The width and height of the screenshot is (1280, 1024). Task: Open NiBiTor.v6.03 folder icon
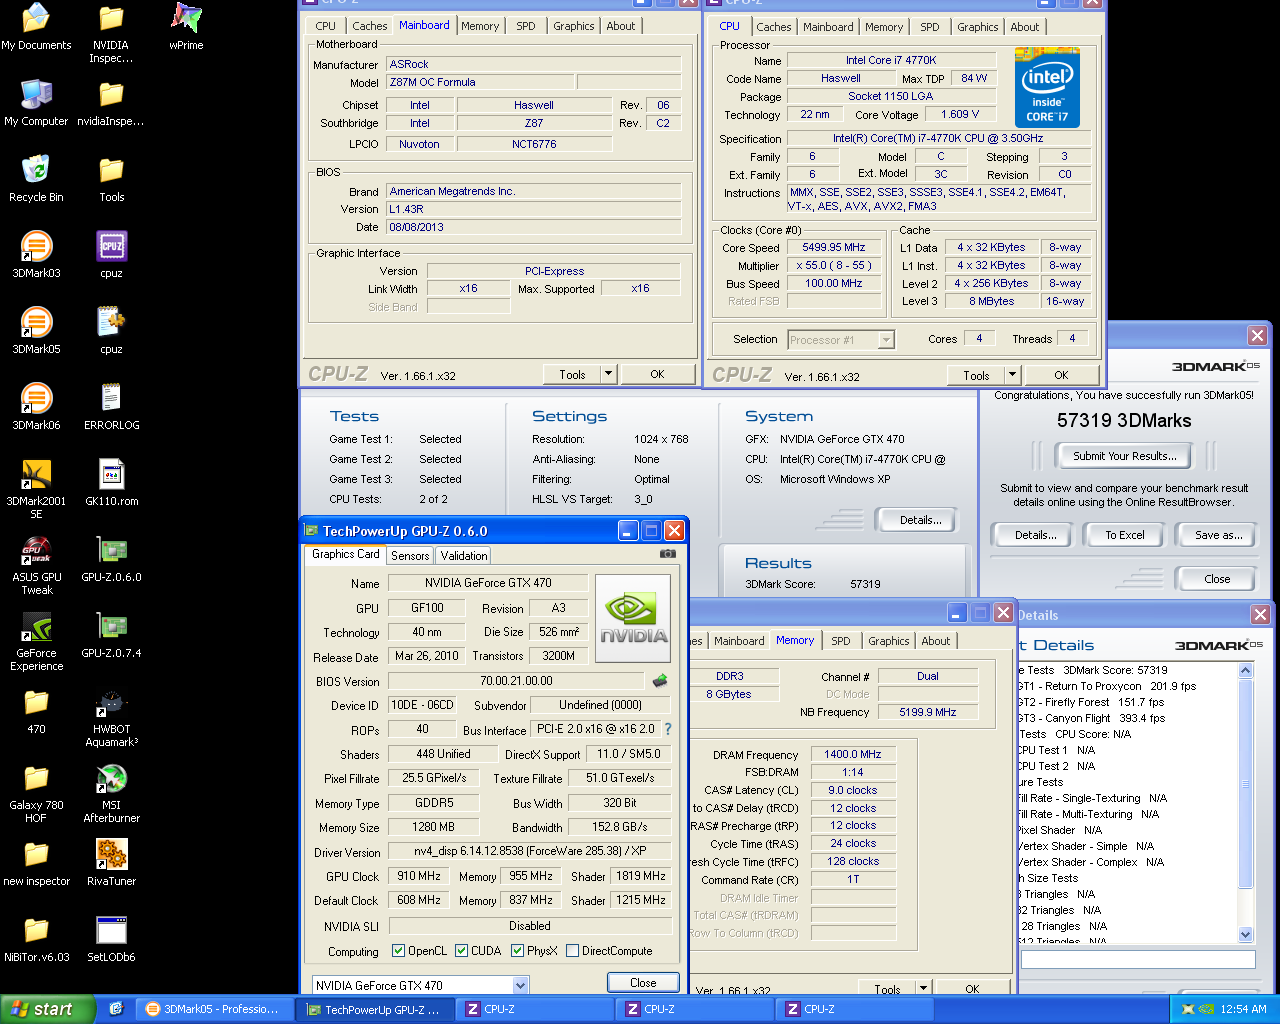36,937
